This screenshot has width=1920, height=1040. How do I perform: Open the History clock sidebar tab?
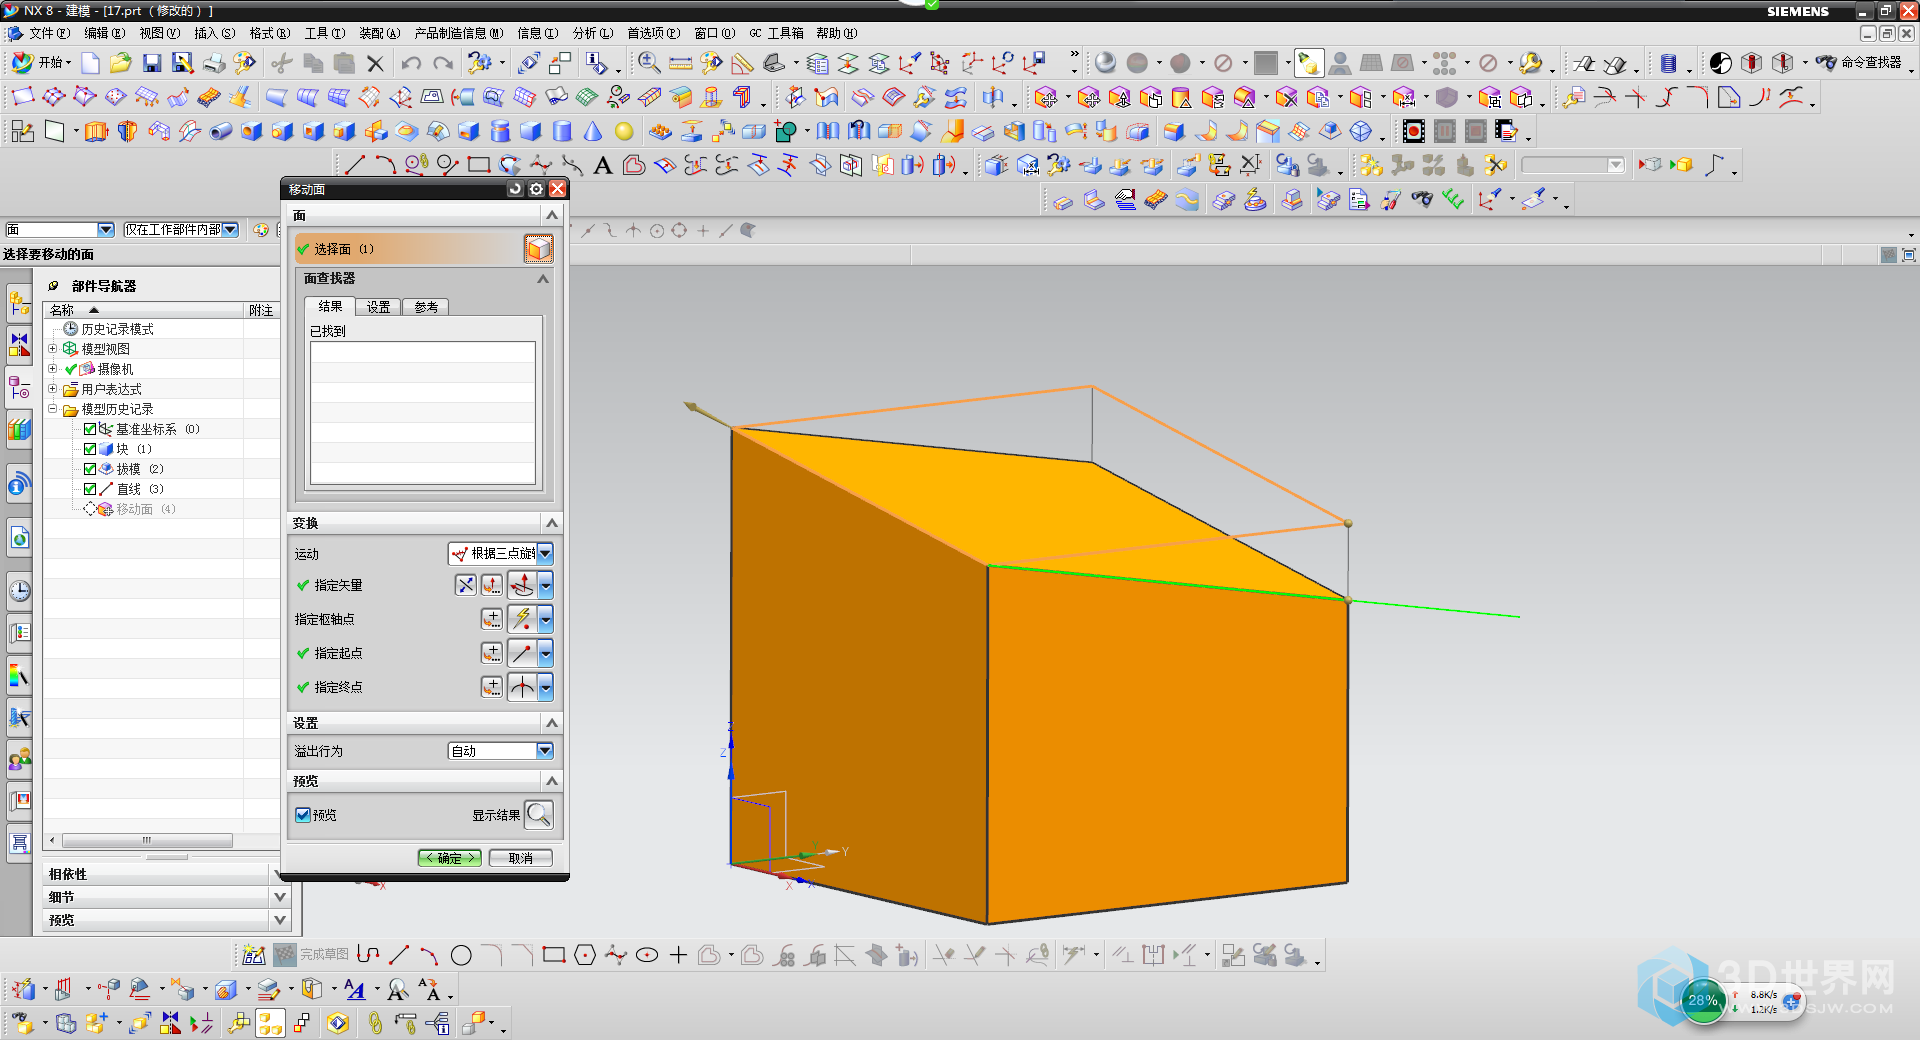[x=19, y=591]
